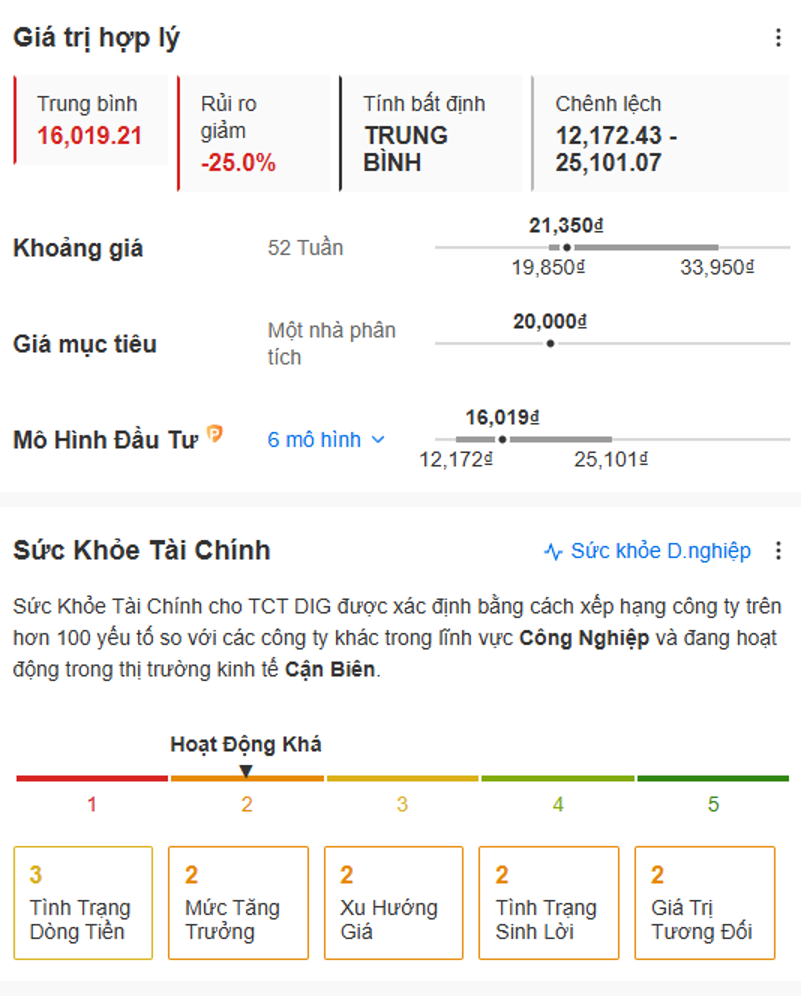This screenshot has width=802, height=996.
Task: Select the Rủi ro giảm -25.0% card
Action: click(253, 133)
